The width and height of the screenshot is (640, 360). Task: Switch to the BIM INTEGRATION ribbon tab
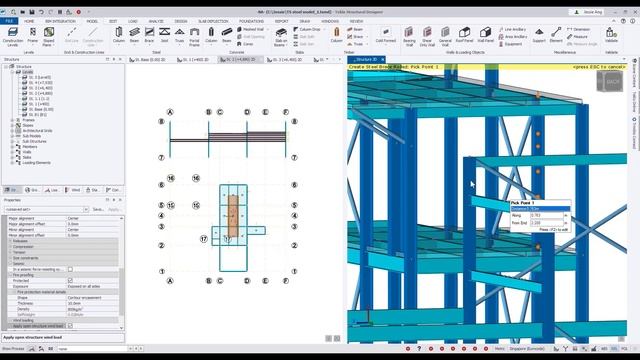[60, 21]
